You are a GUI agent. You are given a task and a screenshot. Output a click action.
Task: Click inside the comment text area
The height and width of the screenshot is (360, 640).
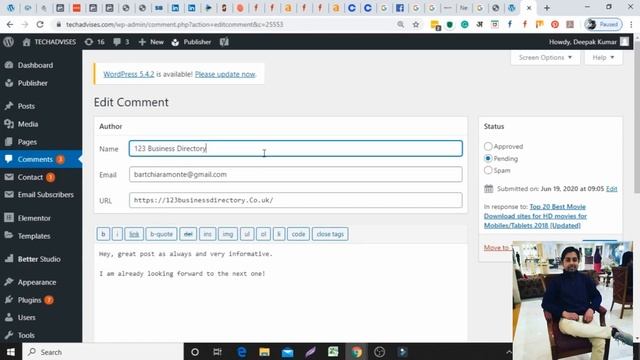point(281,293)
